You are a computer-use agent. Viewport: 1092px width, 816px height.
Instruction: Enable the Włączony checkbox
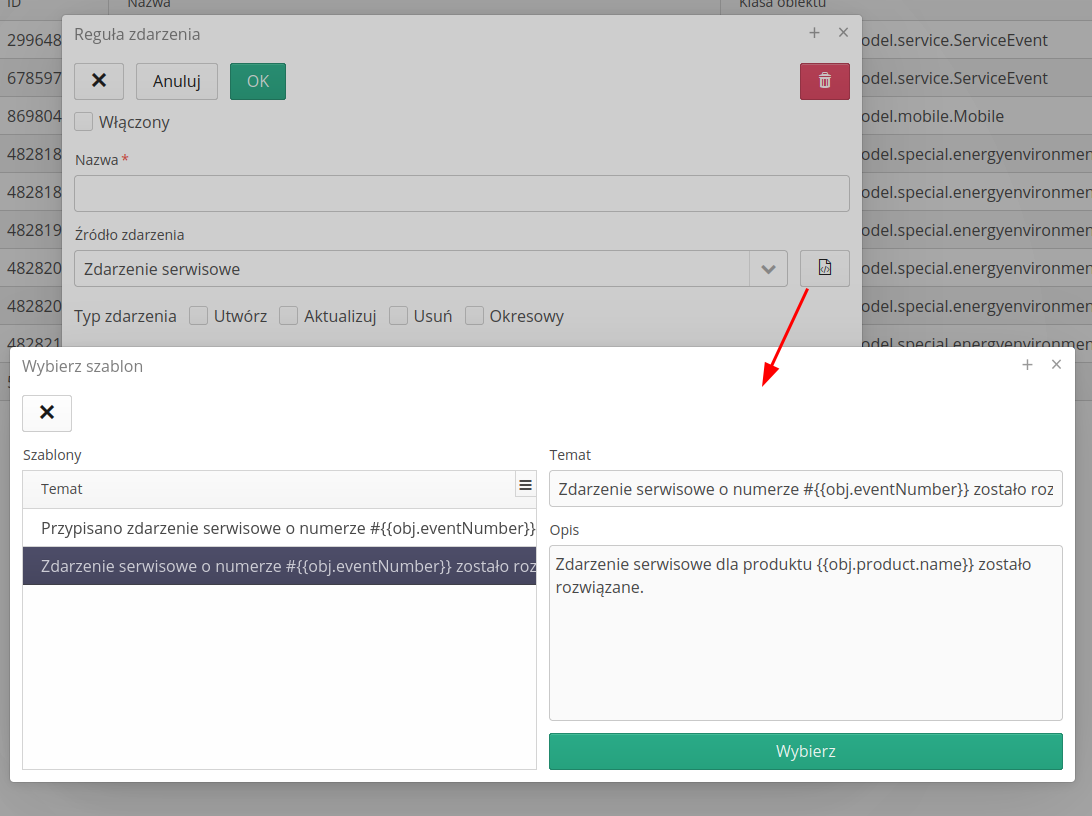[85, 122]
